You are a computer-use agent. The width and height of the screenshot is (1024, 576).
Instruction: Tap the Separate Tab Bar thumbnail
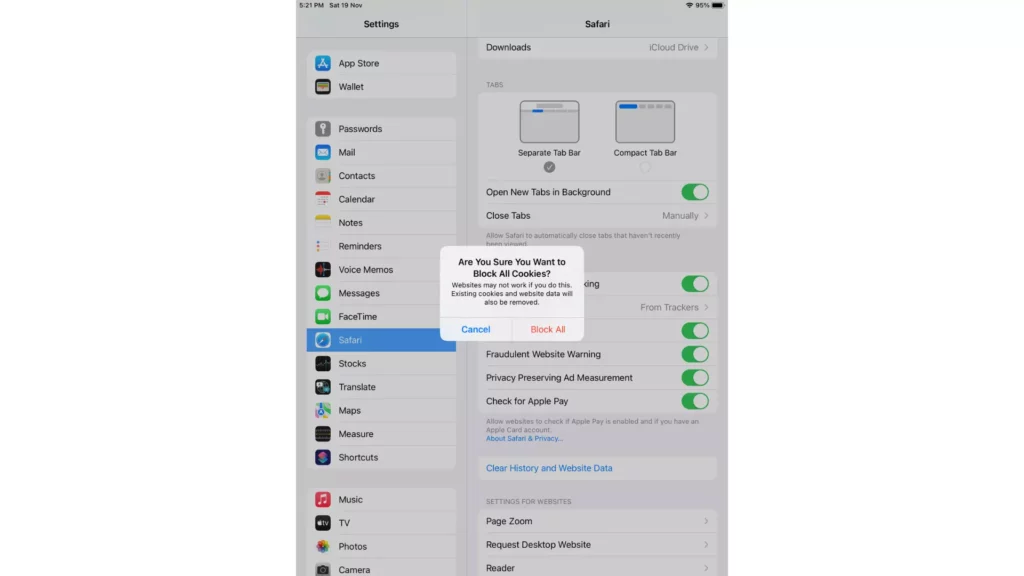click(549, 122)
